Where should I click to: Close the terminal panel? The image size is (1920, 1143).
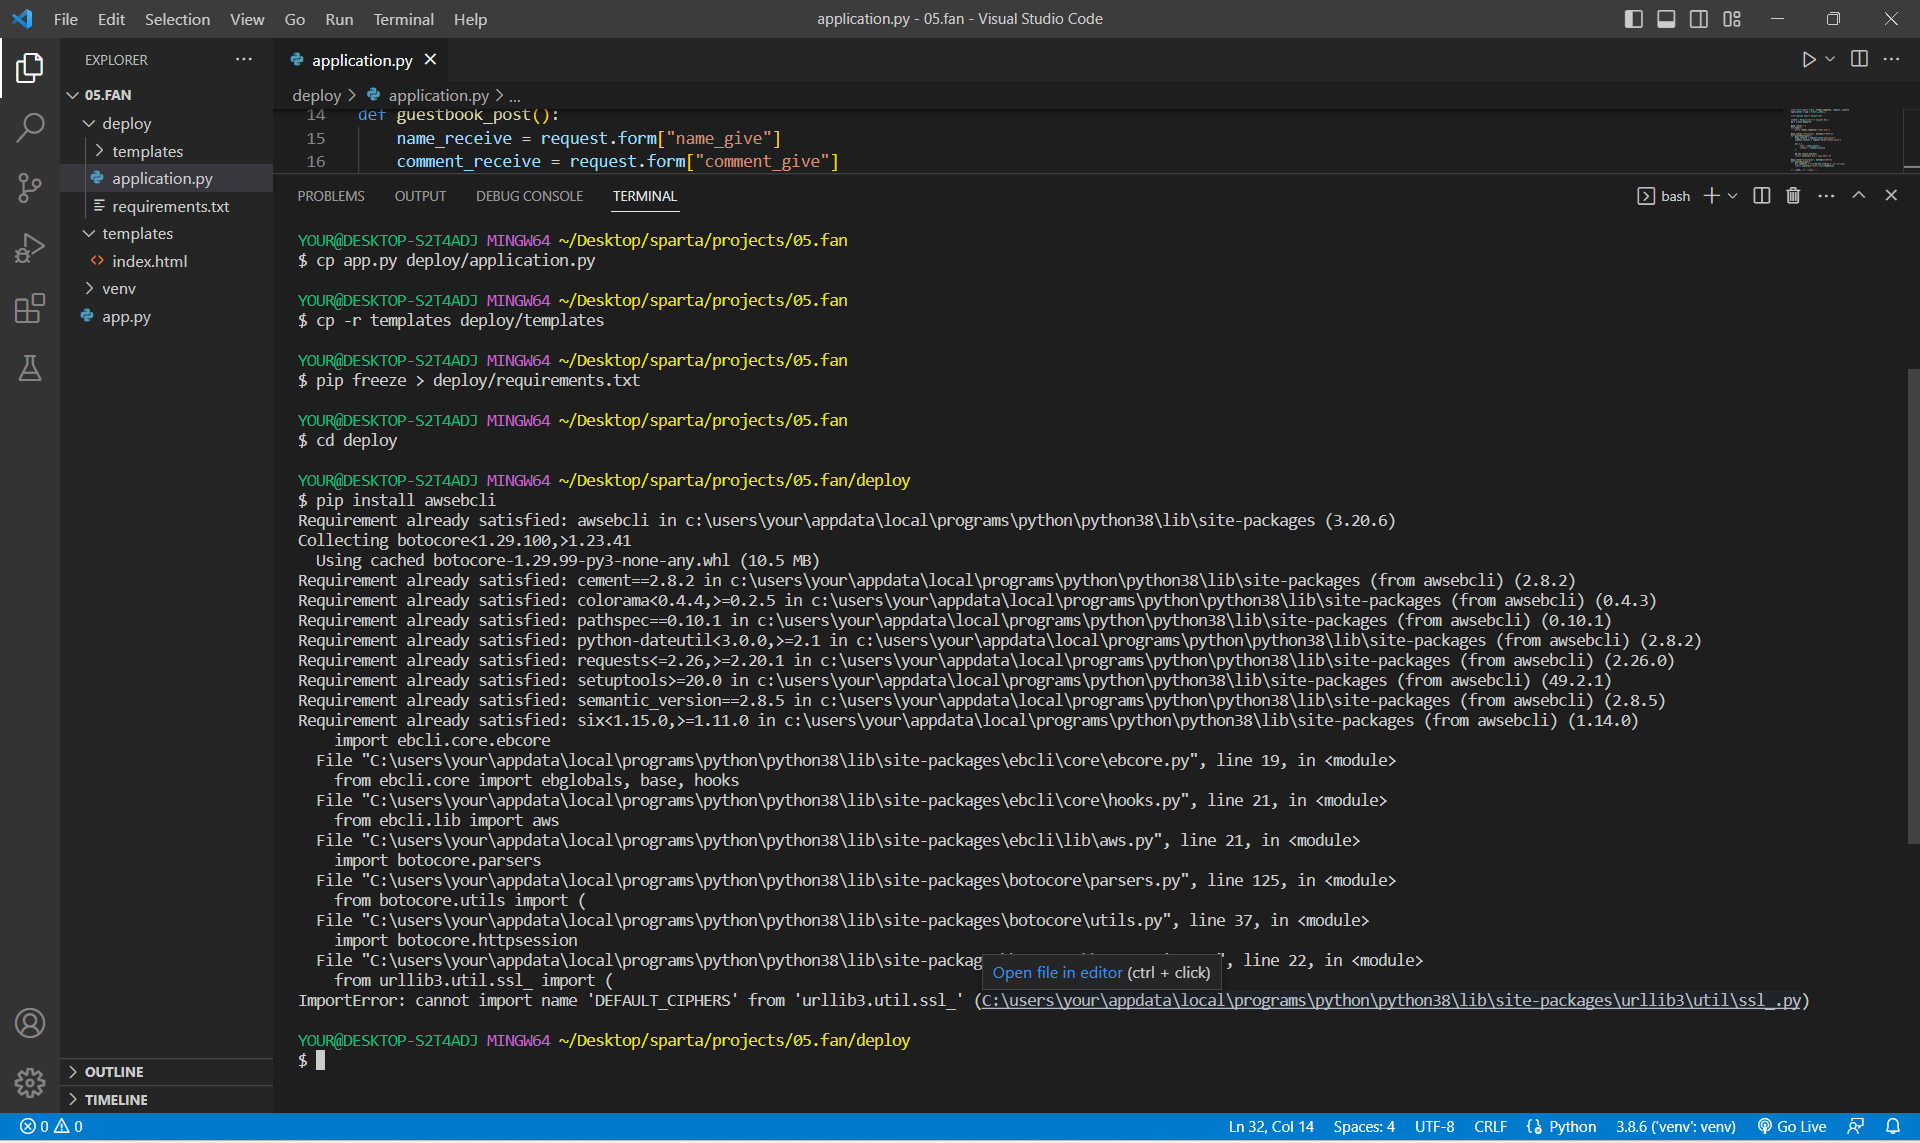[1891, 196]
